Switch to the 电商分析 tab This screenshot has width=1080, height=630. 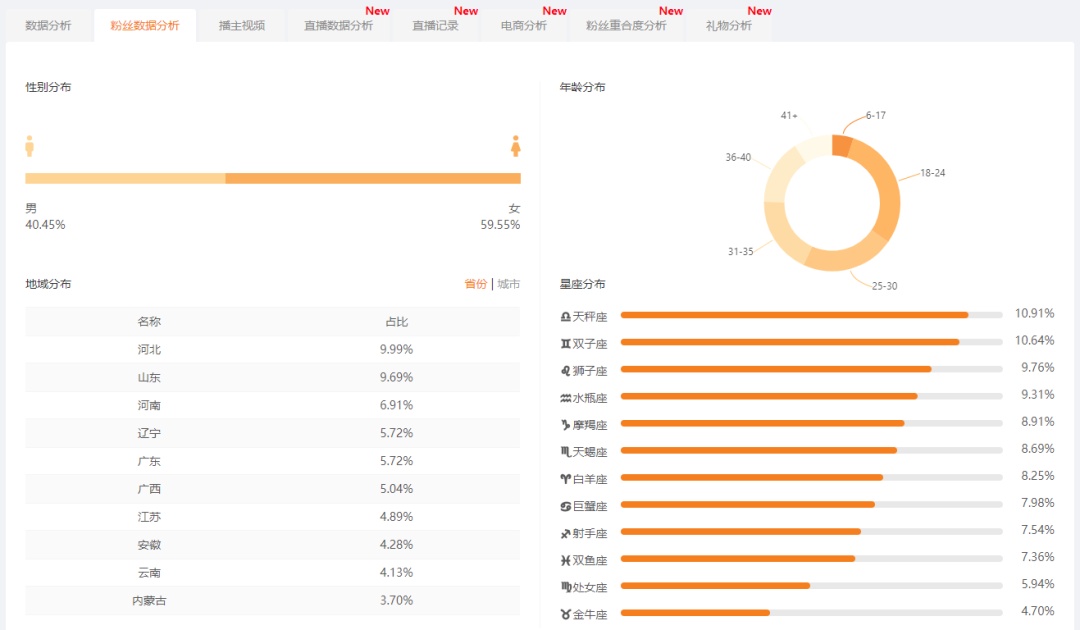tap(523, 25)
